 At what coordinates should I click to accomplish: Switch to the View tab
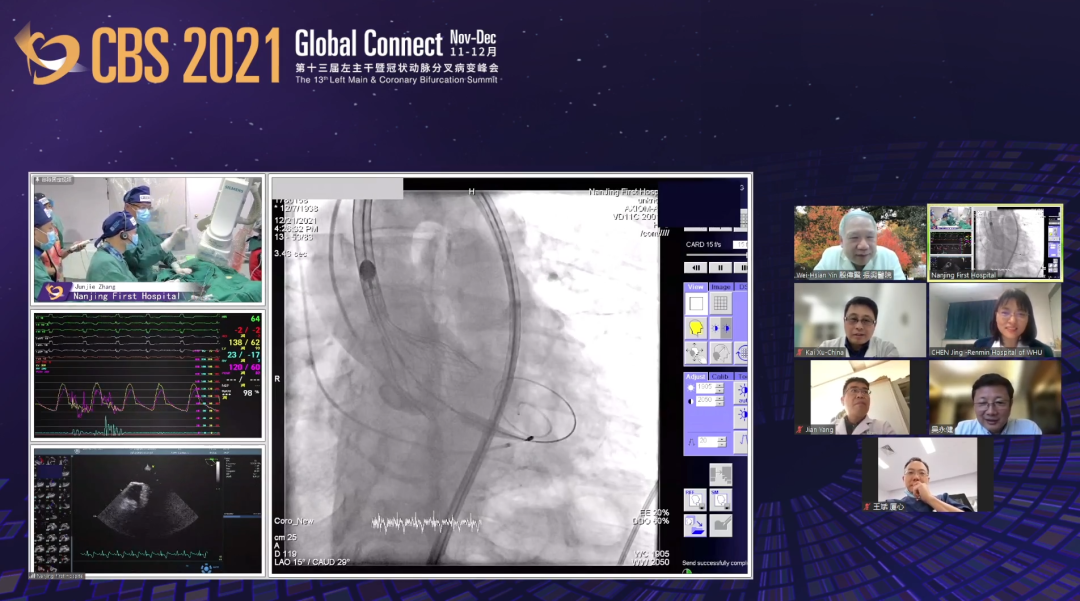click(x=695, y=287)
